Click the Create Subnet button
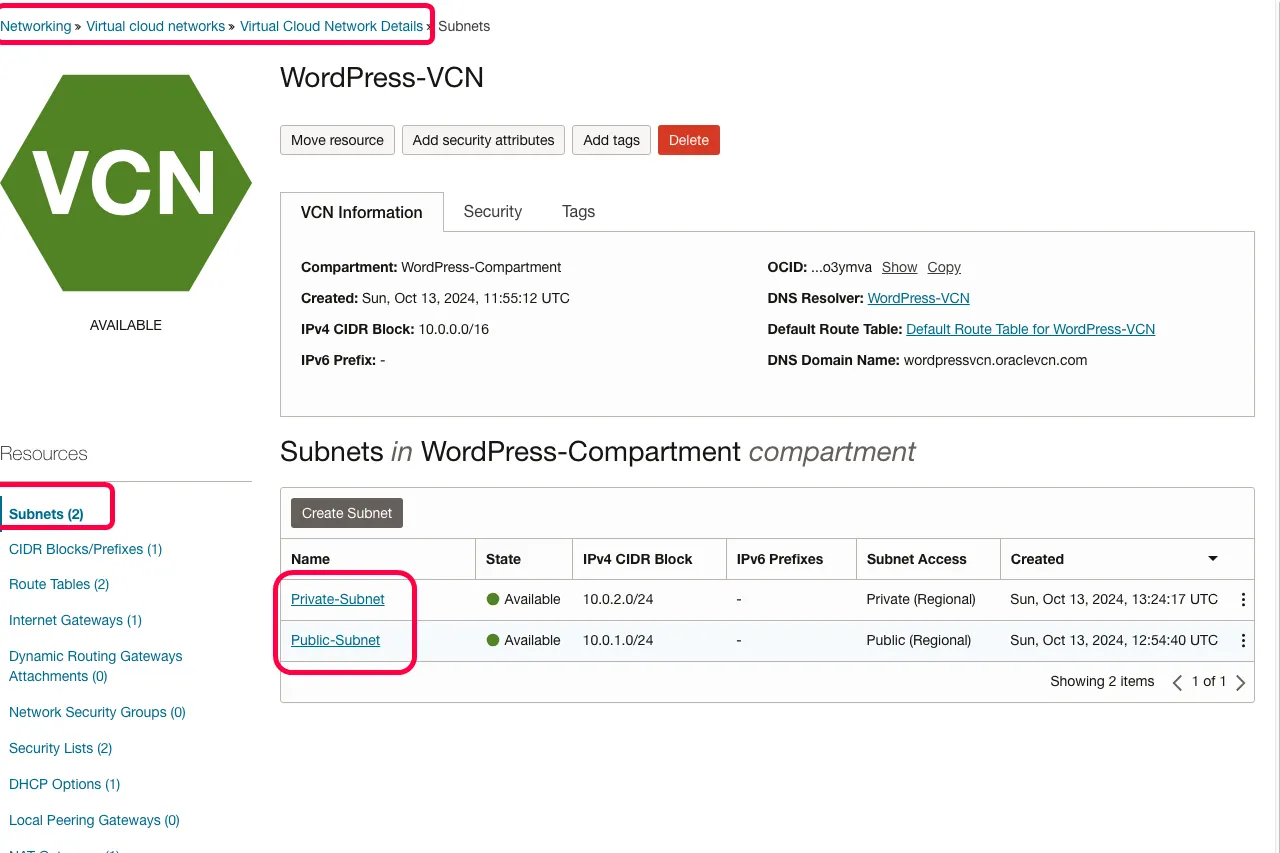 pos(347,513)
